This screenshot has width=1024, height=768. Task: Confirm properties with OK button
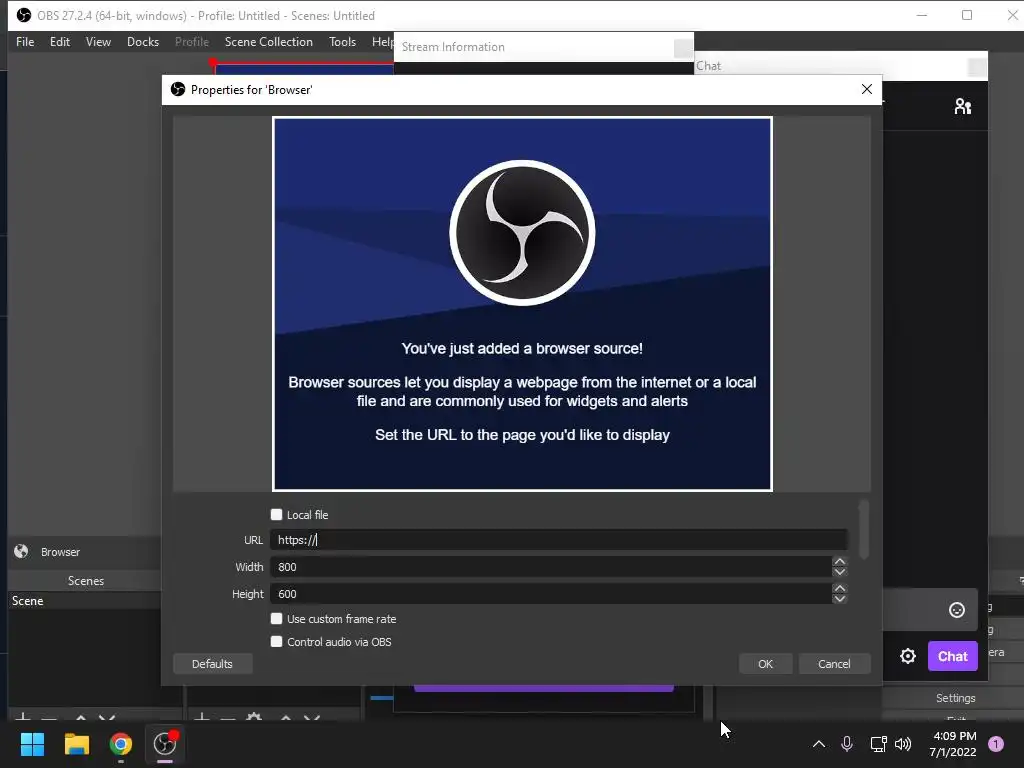coord(765,664)
